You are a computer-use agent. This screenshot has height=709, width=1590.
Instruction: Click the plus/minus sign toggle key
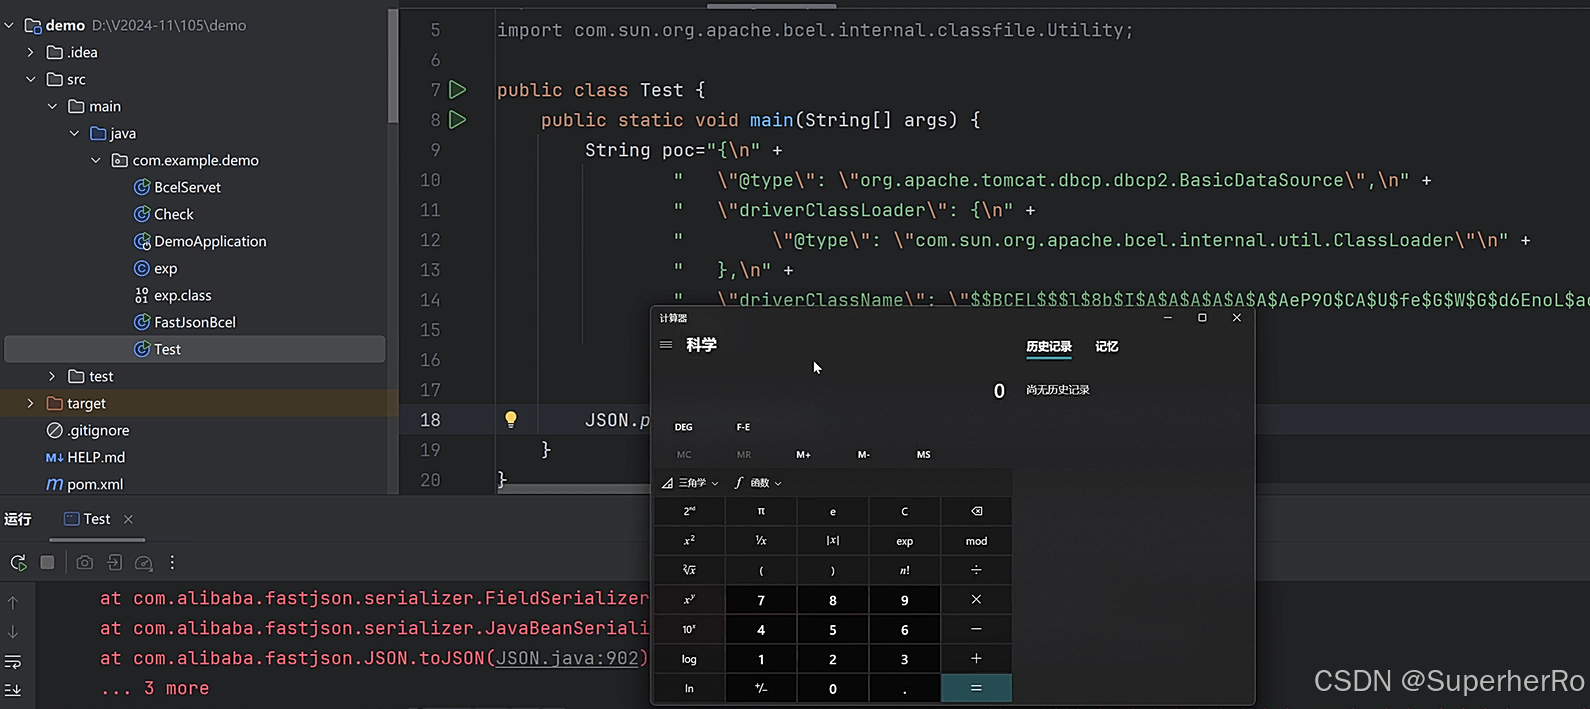coord(761,688)
